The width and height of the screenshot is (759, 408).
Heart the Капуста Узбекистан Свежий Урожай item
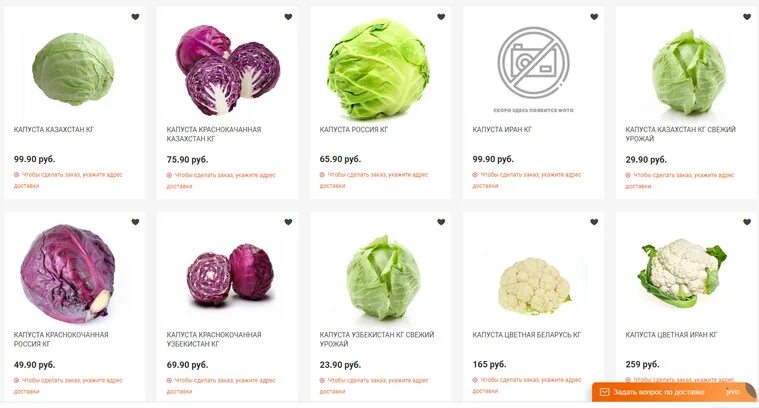pyautogui.click(x=441, y=222)
